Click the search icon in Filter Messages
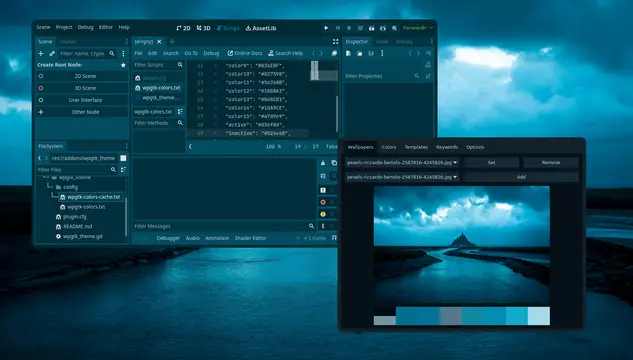The width and height of the screenshot is (633, 360). pyautogui.click(x=311, y=226)
